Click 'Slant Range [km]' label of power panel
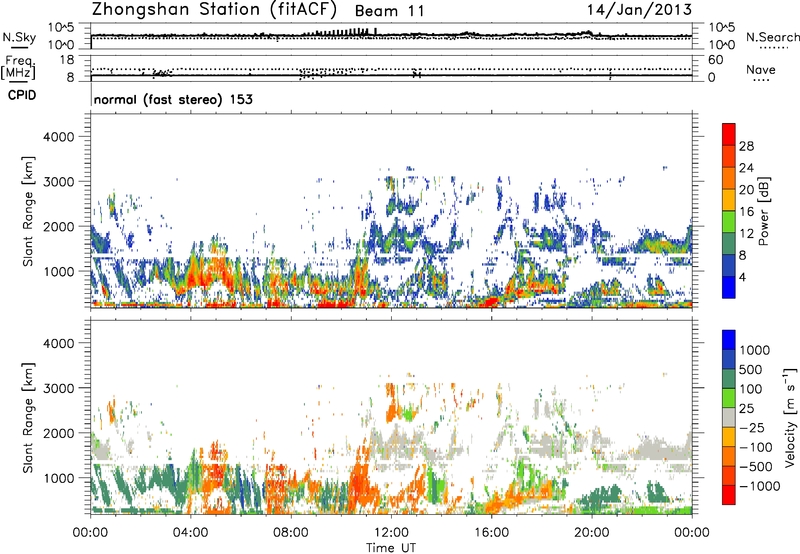800x554 pixels. coord(28,211)
